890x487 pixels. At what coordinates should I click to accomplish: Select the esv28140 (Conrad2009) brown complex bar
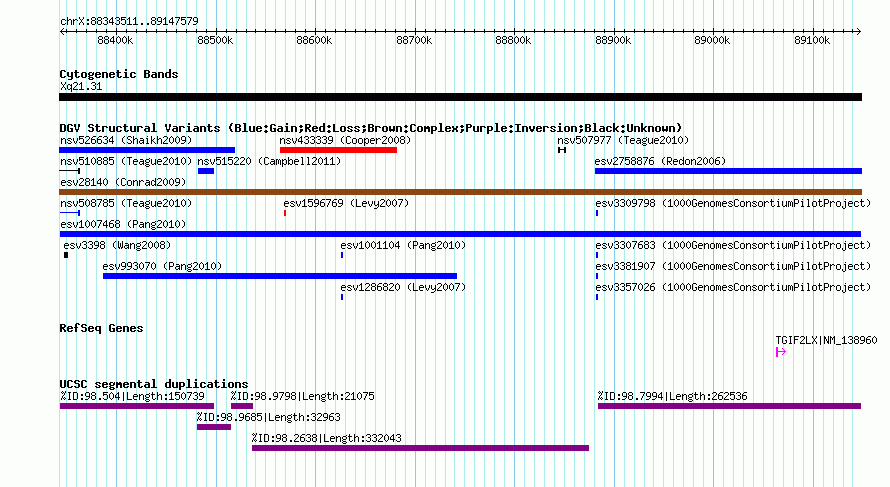point(460,192)
